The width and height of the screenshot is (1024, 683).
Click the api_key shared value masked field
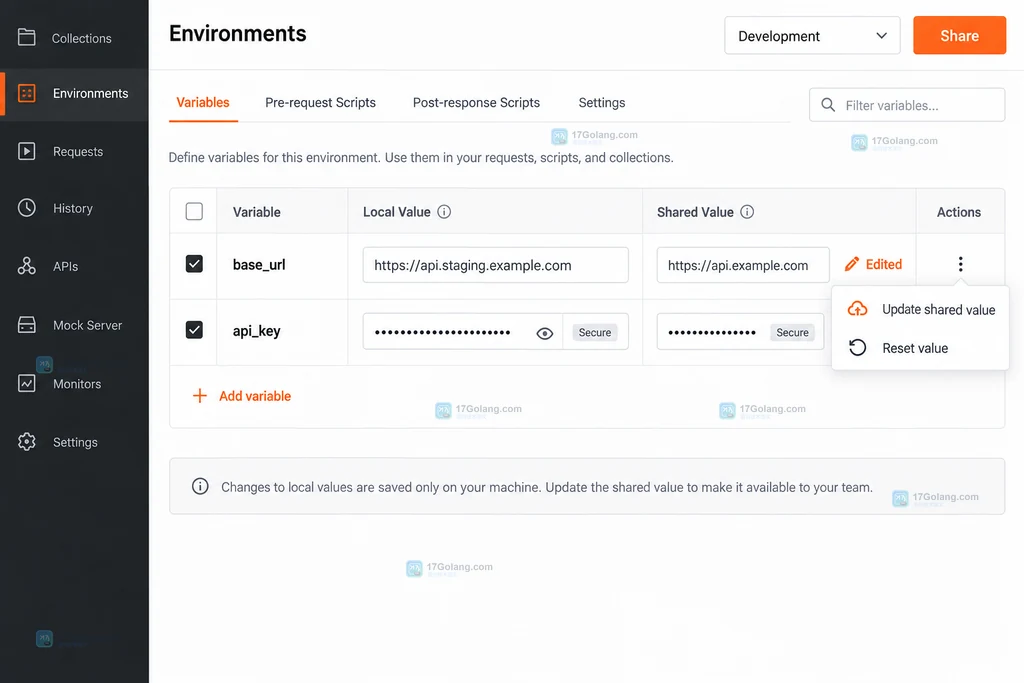(x=741, y=331)
